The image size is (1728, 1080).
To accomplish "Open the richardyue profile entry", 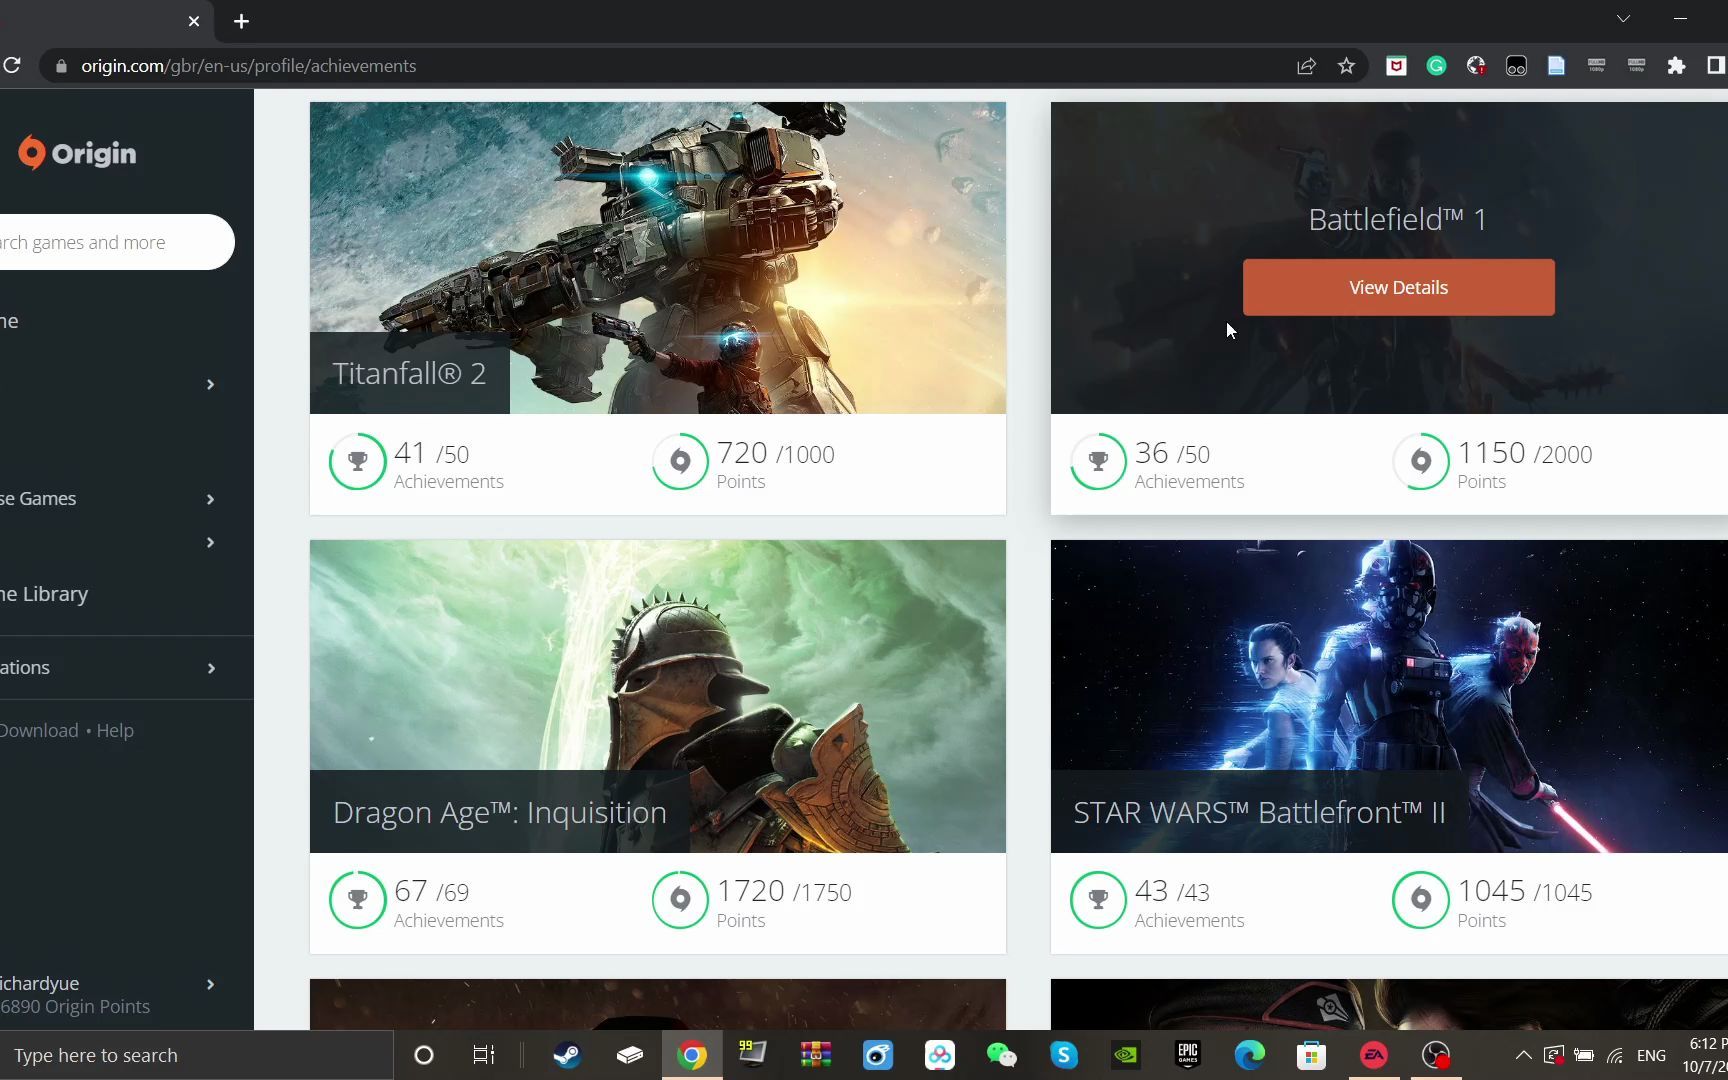I will [x=40, y=984].
